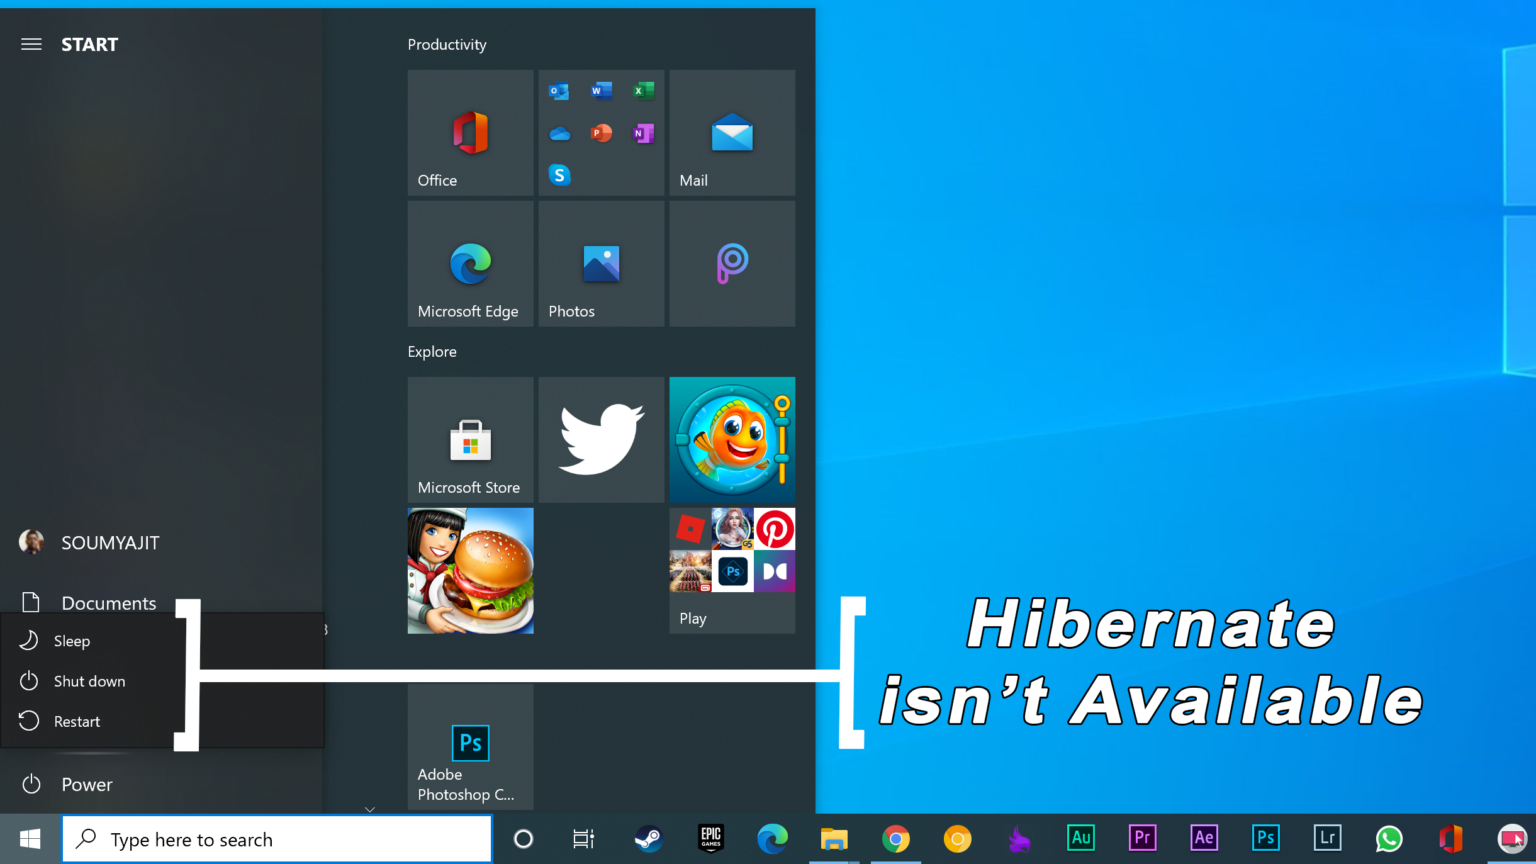1536x864 pixels.
Task: Launch Steam from taskbar
Action: (648, 839)
